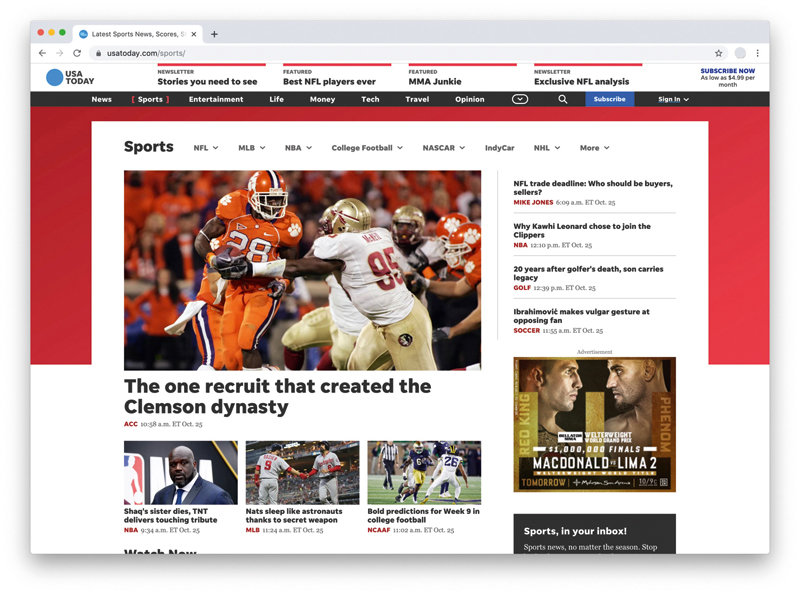This screenshot has height=594, width=800.
Task: Click the 'Sports, in your inbox!' box
Action: coord(594,534)
